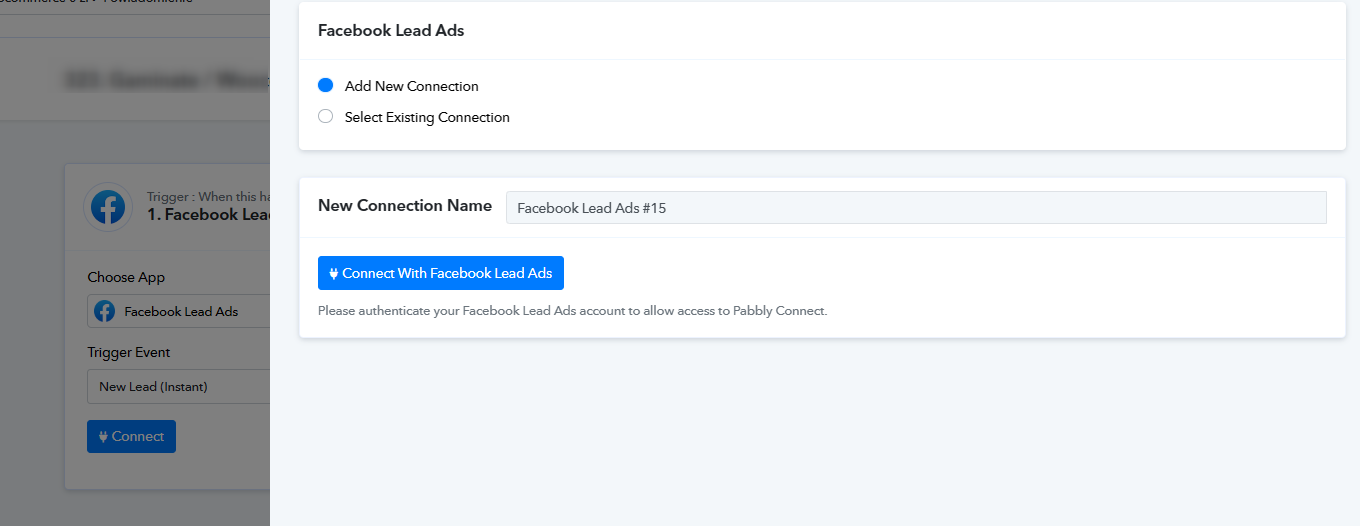Click the Trigger Event label
The width and height of the screenshot is (1360, 526).
pyautogui.click(x=129, y=352)
